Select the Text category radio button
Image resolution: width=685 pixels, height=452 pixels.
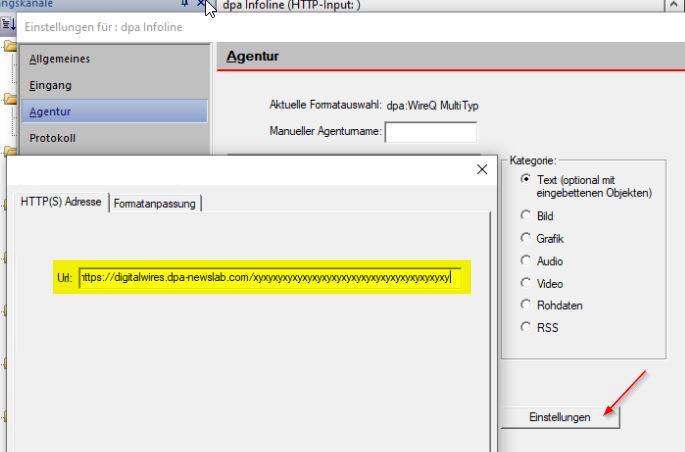[x=526, y=180]
